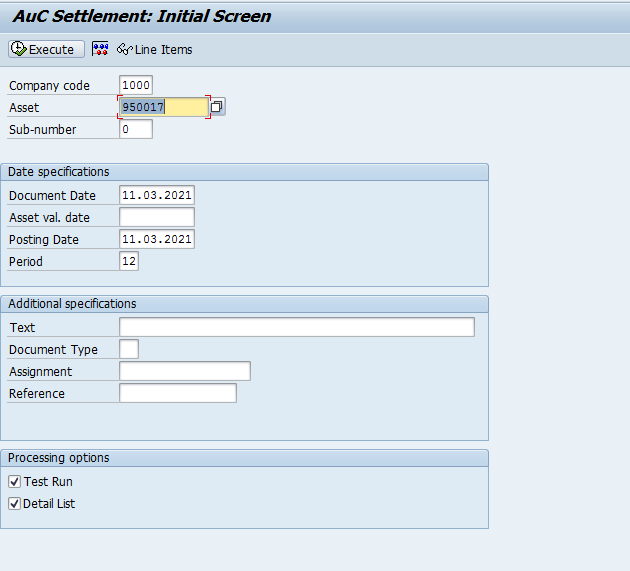Select the Company code label
Screen dimensions: 630x571
[49, 86]
